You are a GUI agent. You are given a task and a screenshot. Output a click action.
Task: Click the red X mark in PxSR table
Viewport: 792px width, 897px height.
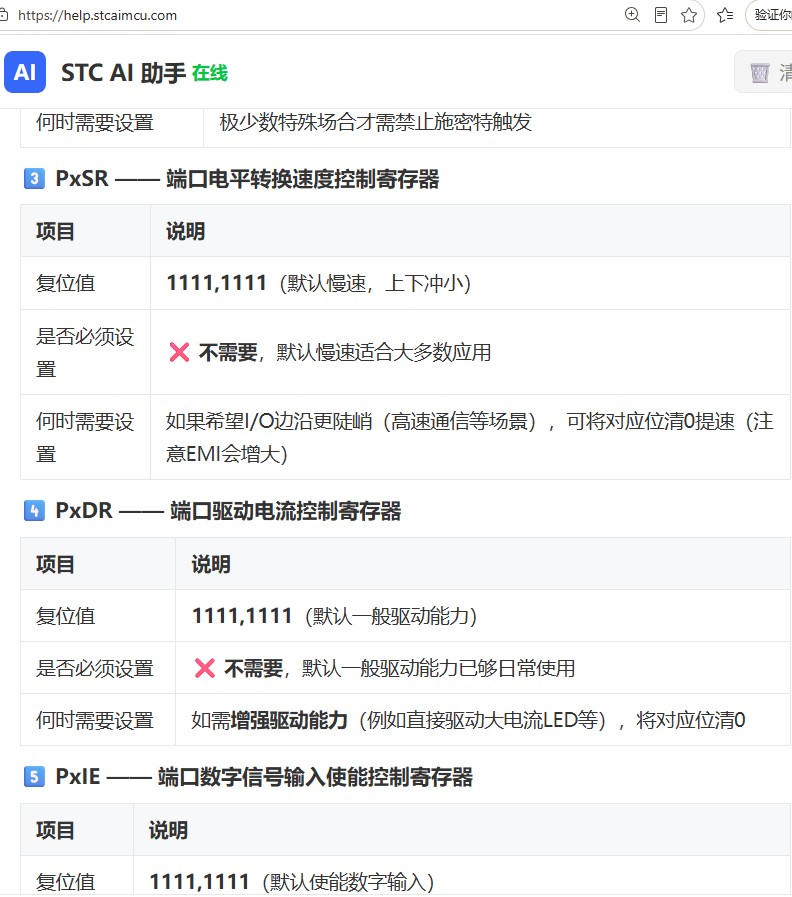pyautogui.click(x=179, y=352)
